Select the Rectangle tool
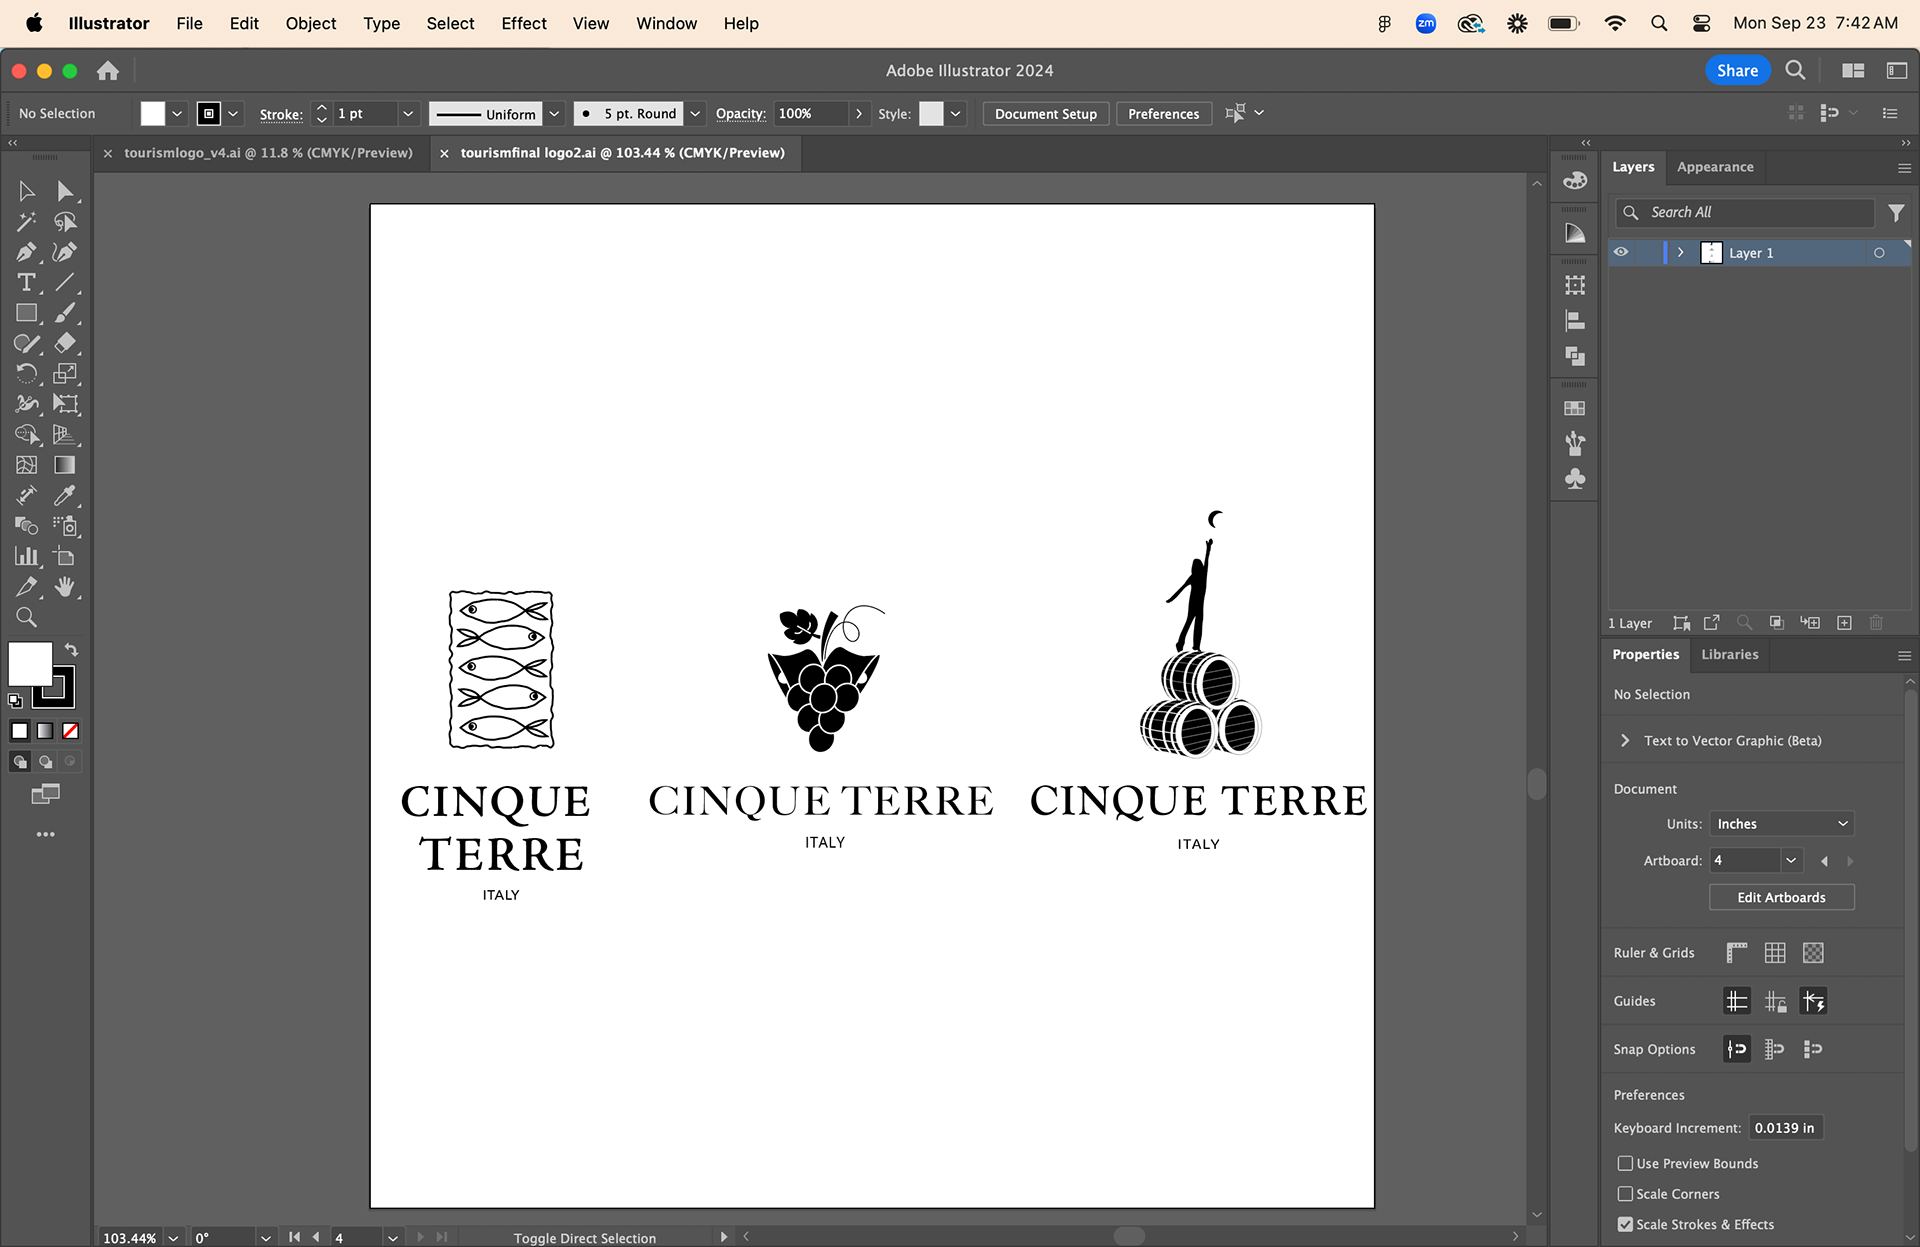This screenshot has width=1920, height=1247. 27,313
